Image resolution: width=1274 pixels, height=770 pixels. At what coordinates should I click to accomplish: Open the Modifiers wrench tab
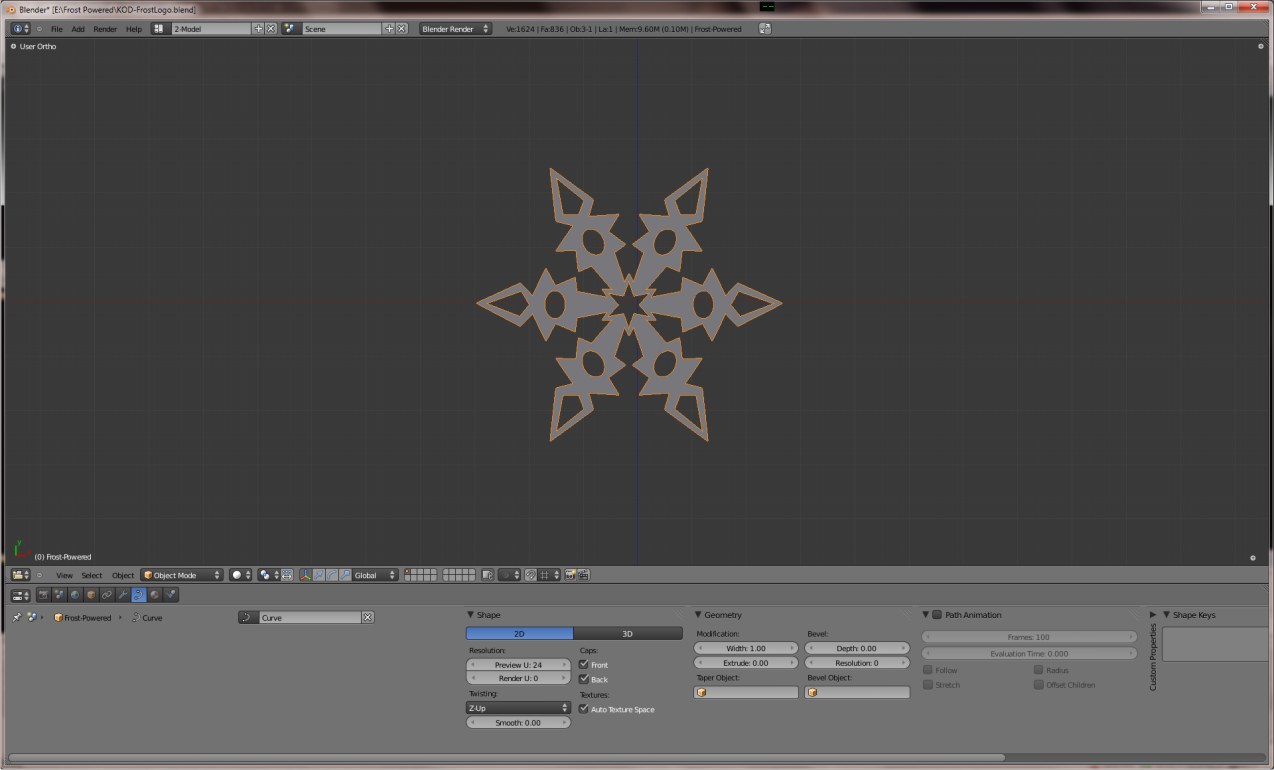(x=123, y=595)
